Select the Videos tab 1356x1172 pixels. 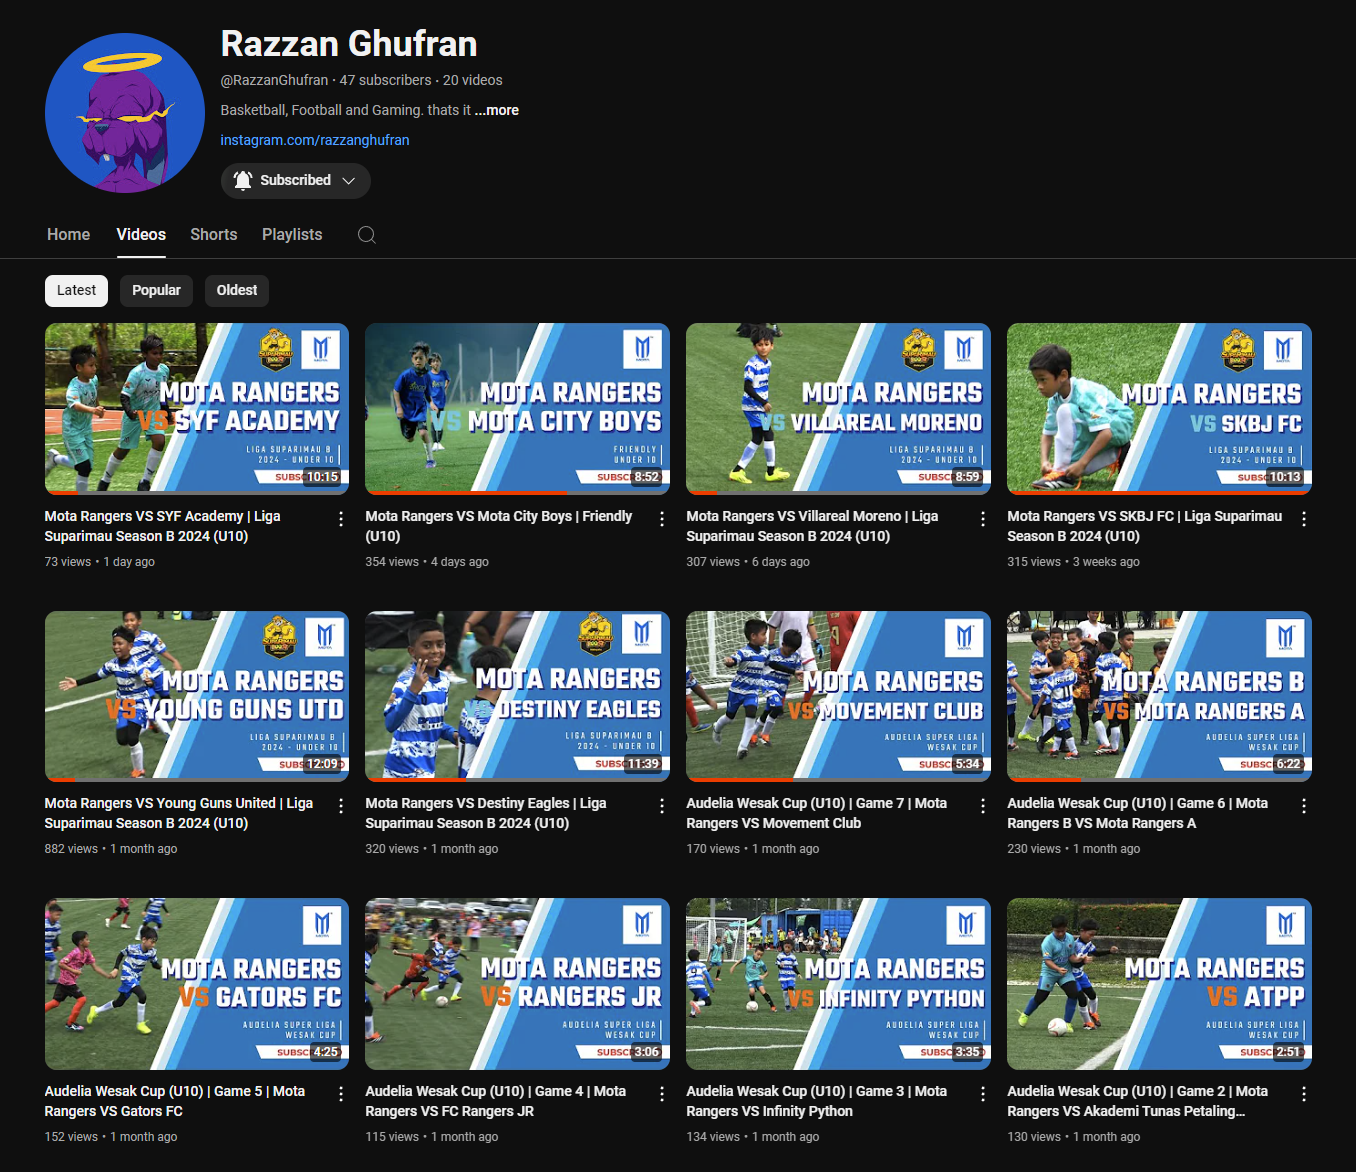(141, 235)
